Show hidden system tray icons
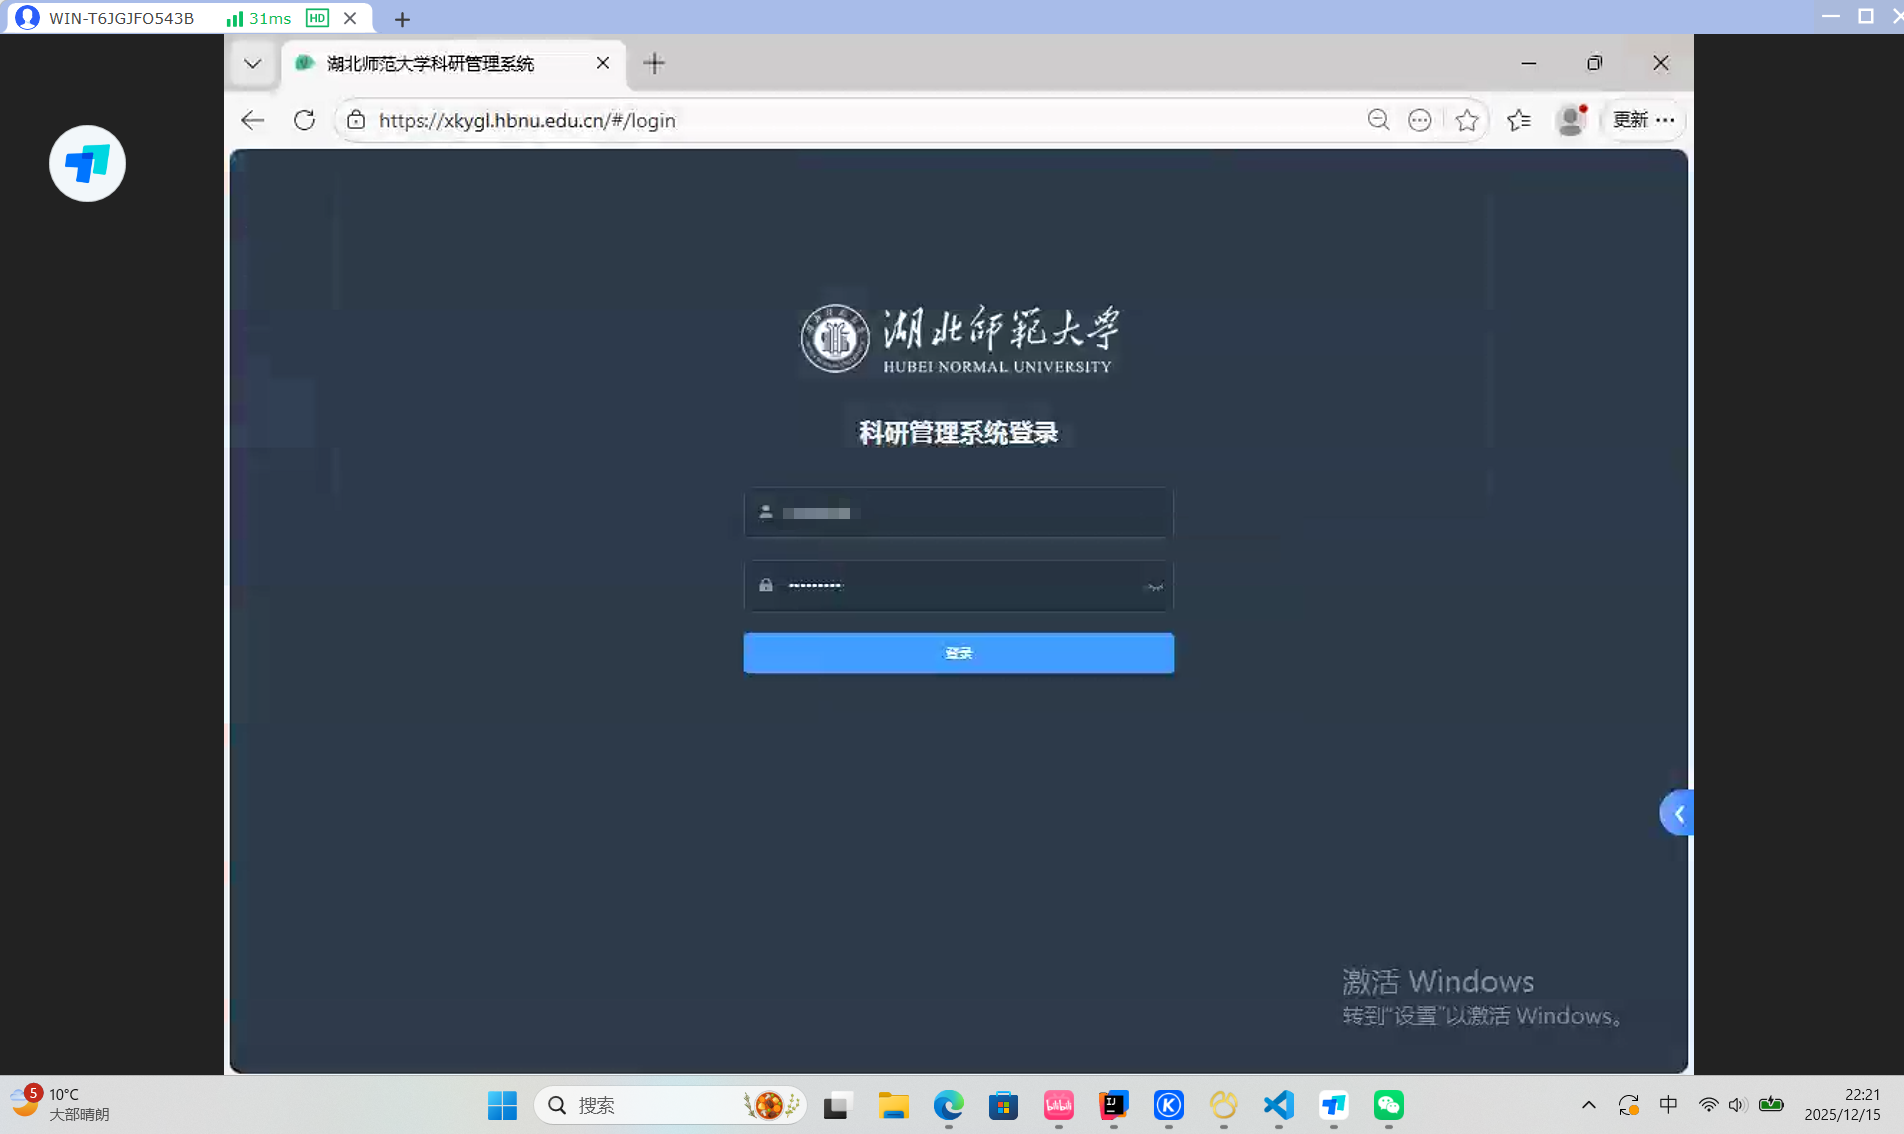The height and width of the screenshot is (1134, 1904). click(x=1588, y=1105)
